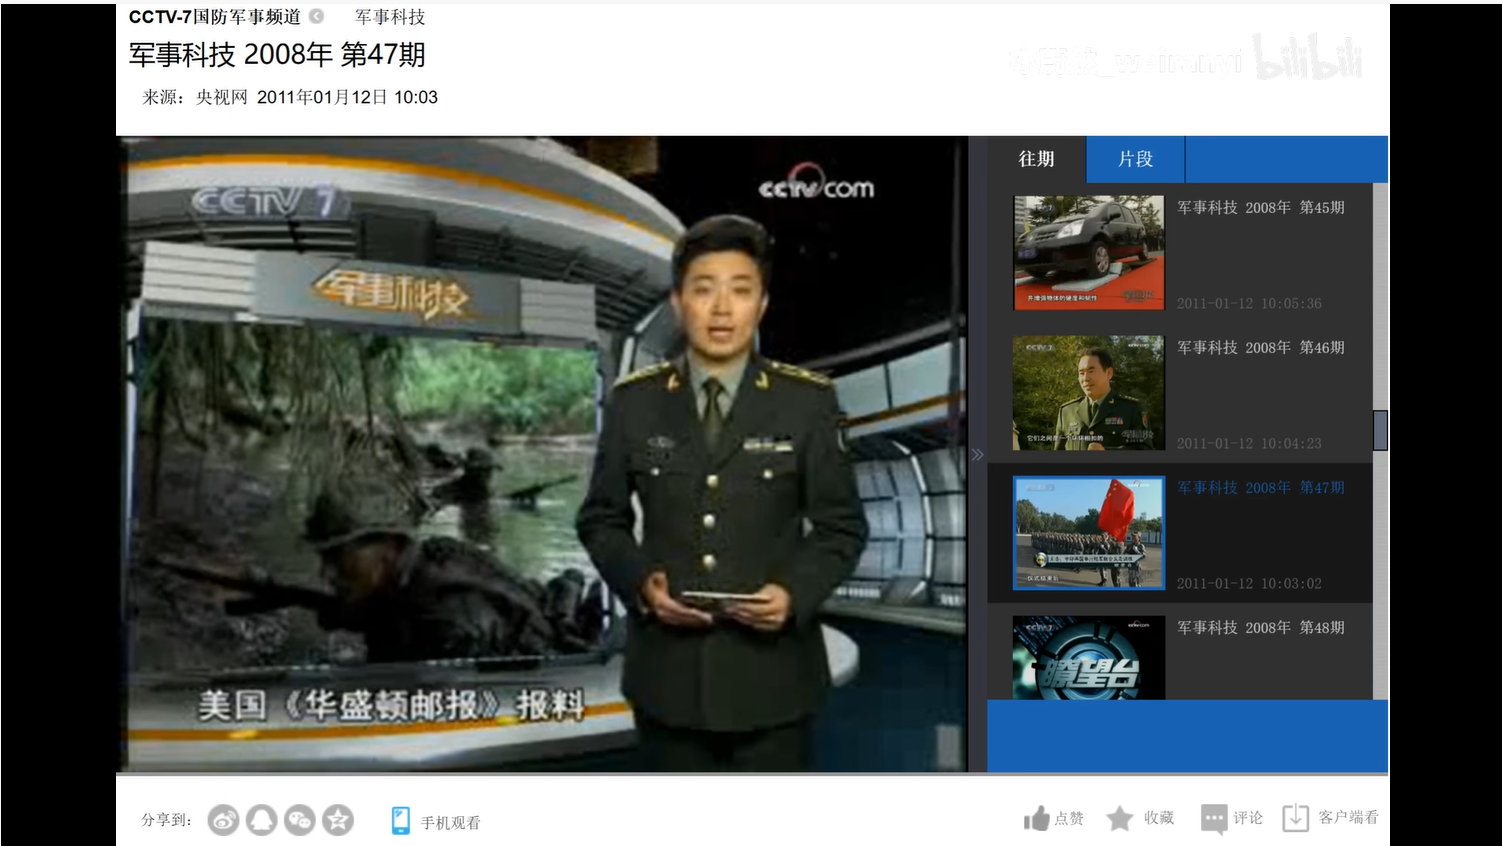Click the playlist scrollbar handle
The image size is (1502, 846).
[x=1380, y=431]
